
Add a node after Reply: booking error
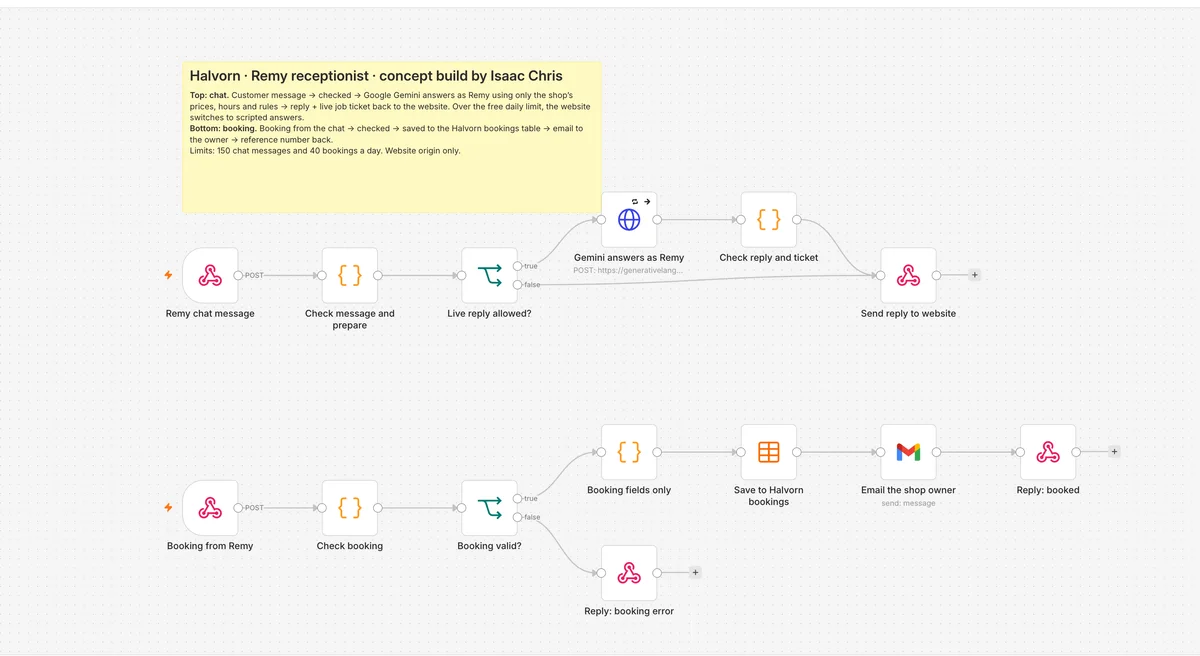tap(695, 572)
